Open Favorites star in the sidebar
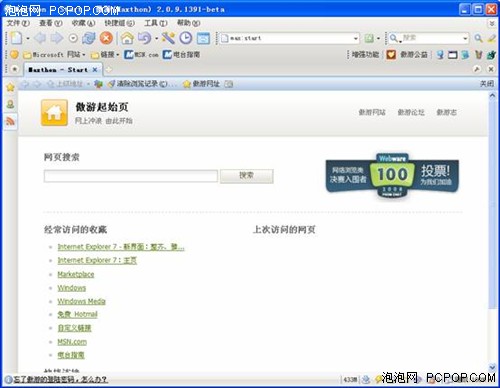 [10, 87]
